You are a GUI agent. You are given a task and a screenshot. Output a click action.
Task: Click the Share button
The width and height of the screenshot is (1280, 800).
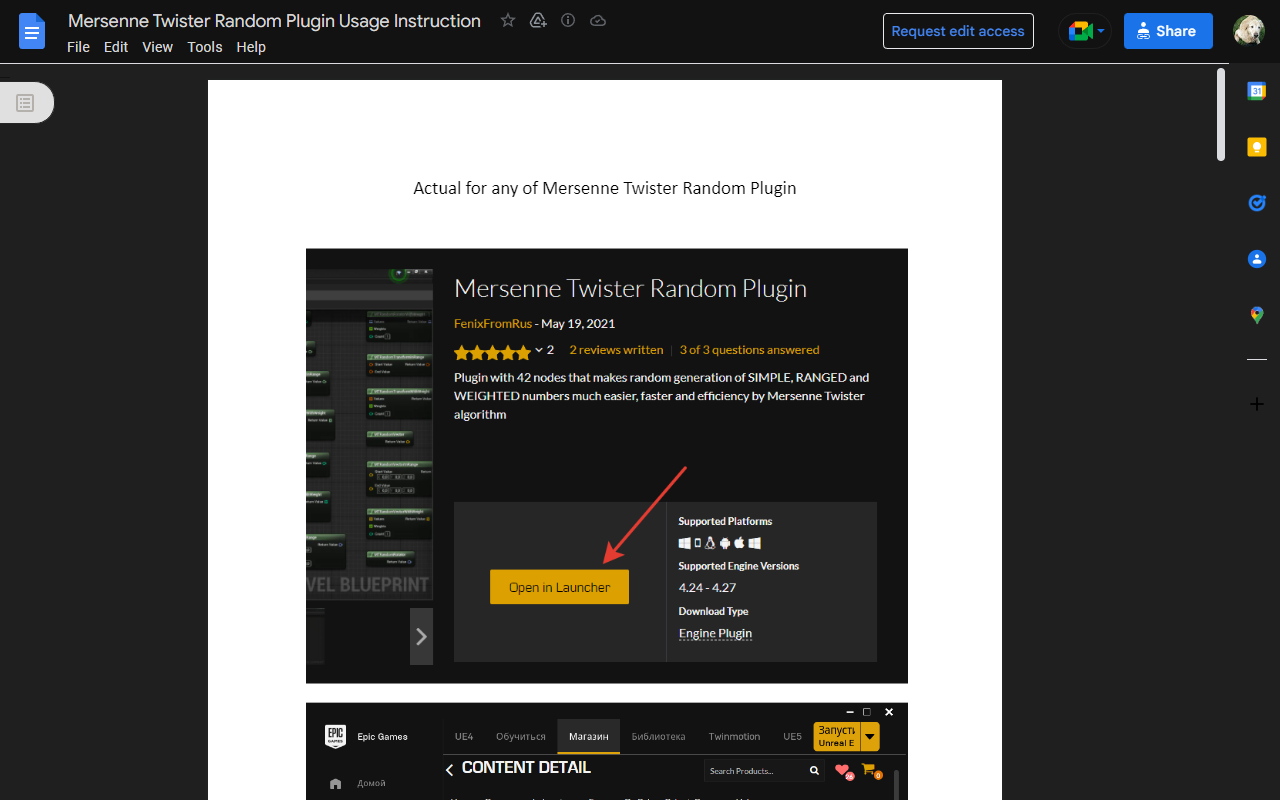(x=1168, y=31)
